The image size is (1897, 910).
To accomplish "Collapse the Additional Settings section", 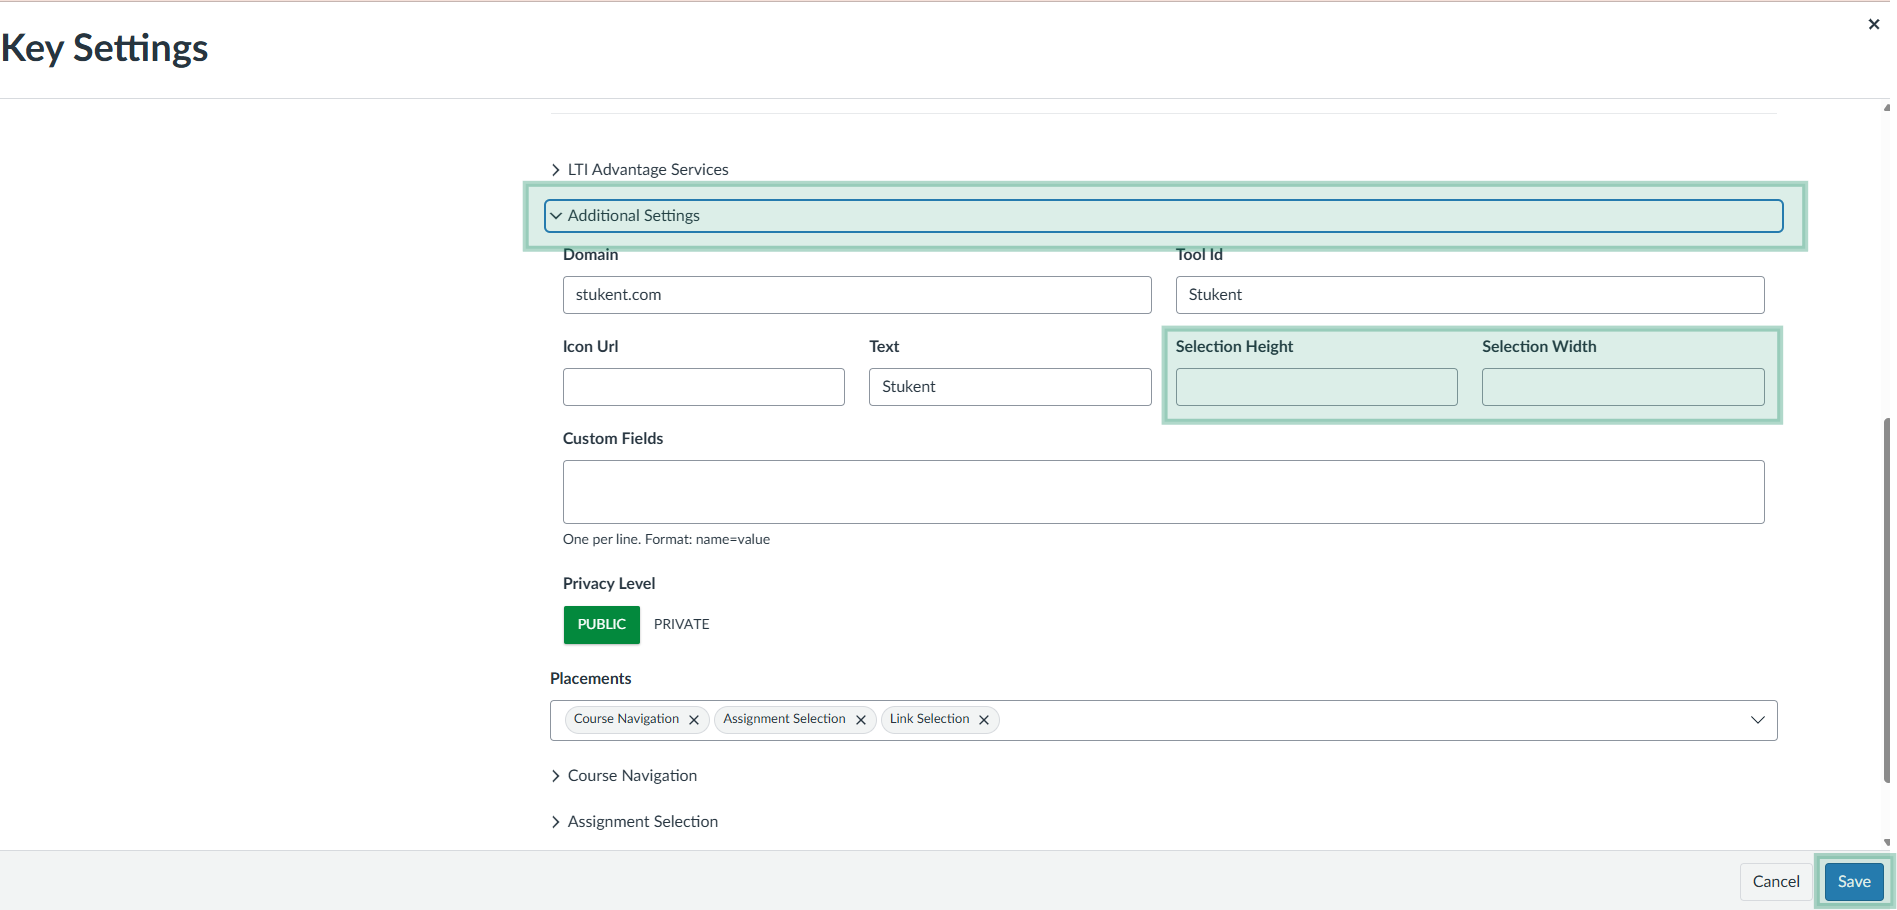I will [x=634, y=216].
